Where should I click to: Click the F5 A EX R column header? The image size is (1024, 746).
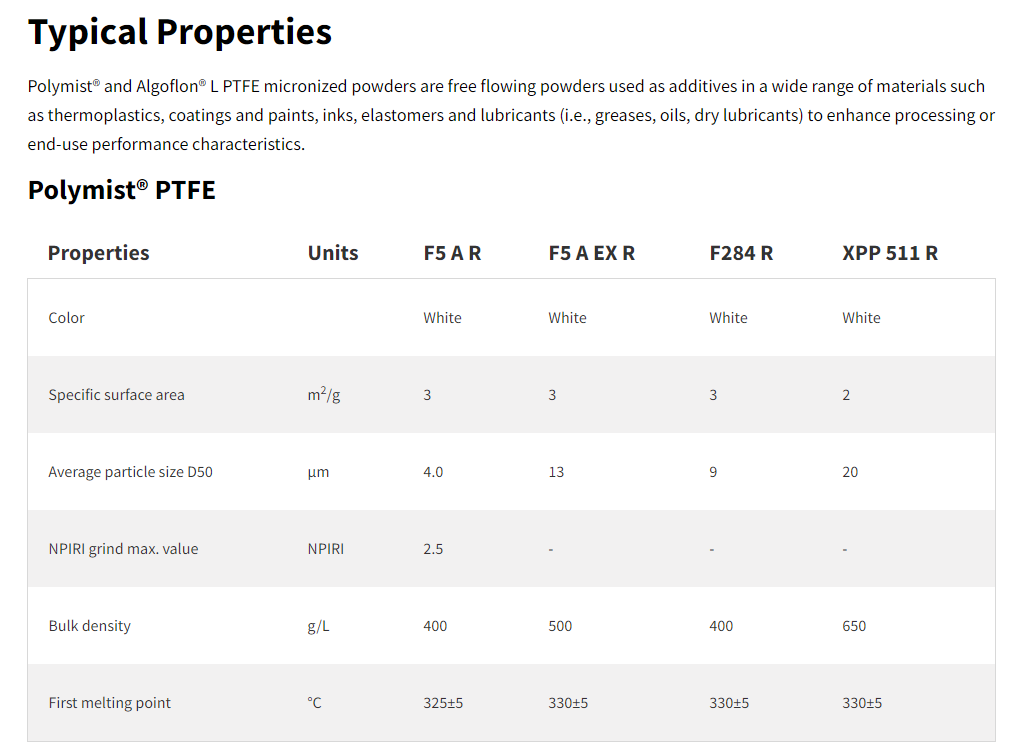click(x=591, y=253)
